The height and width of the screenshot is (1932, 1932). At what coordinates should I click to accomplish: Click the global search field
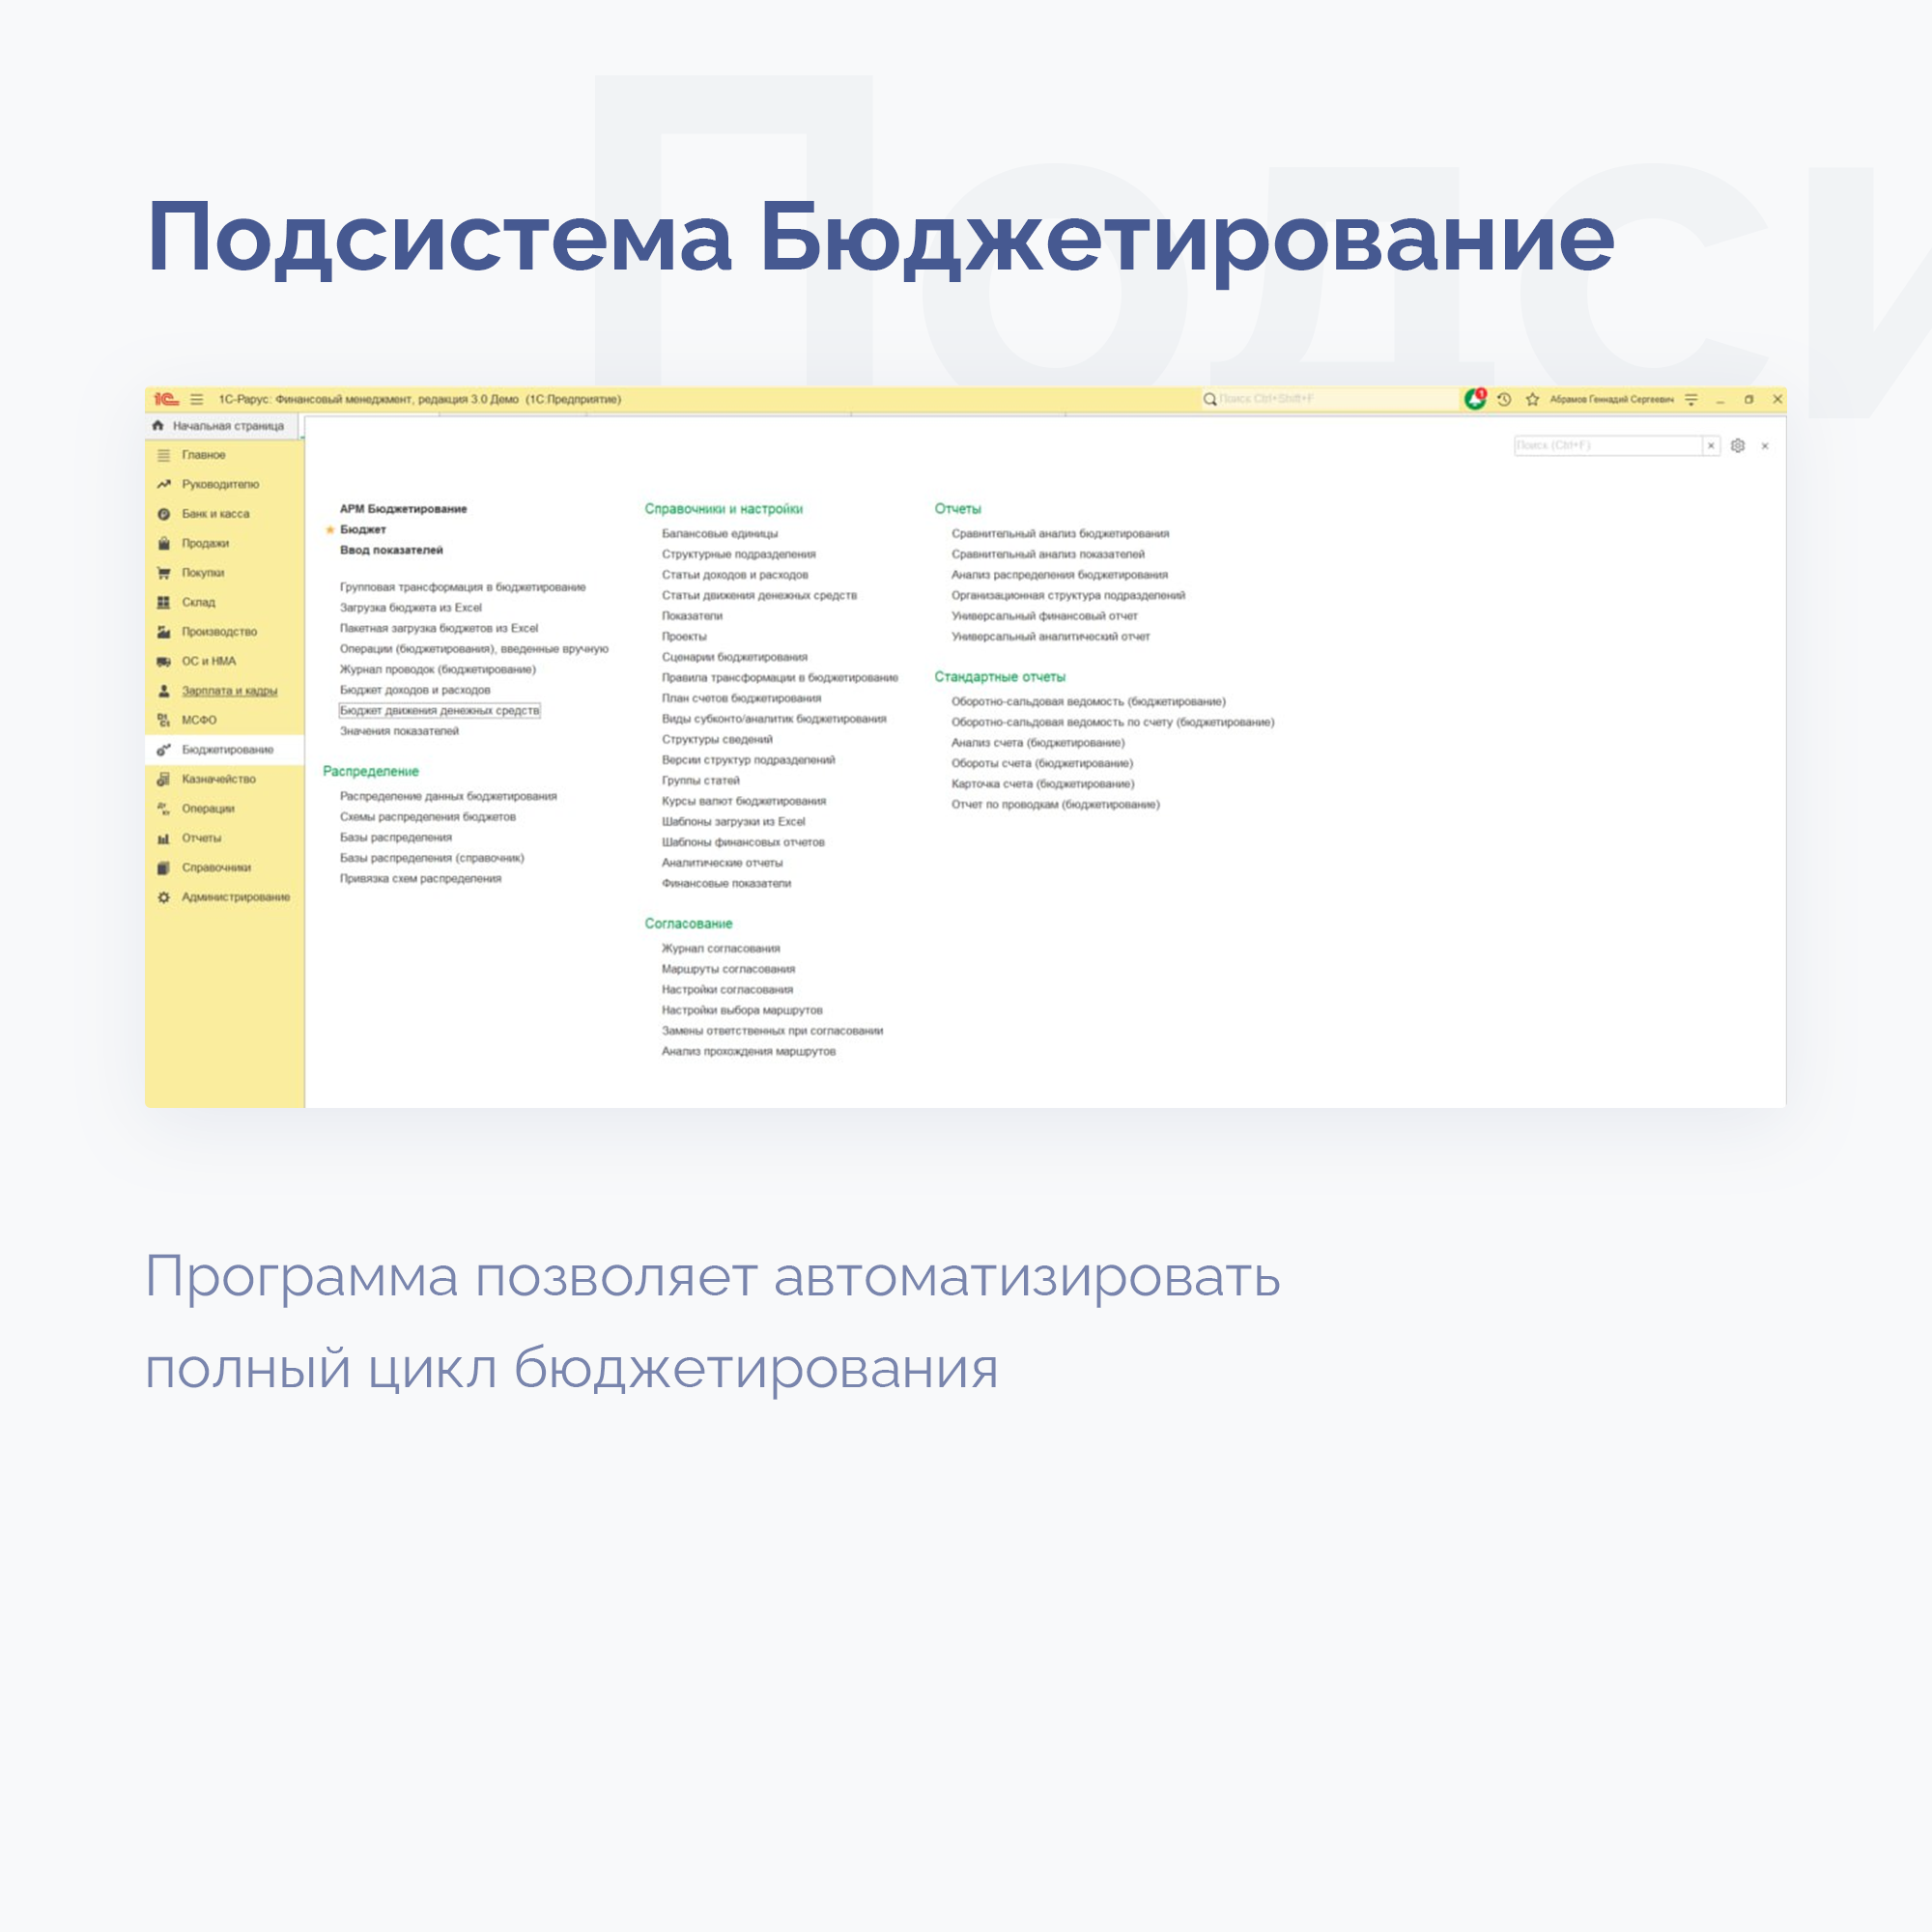point(1330,399)
